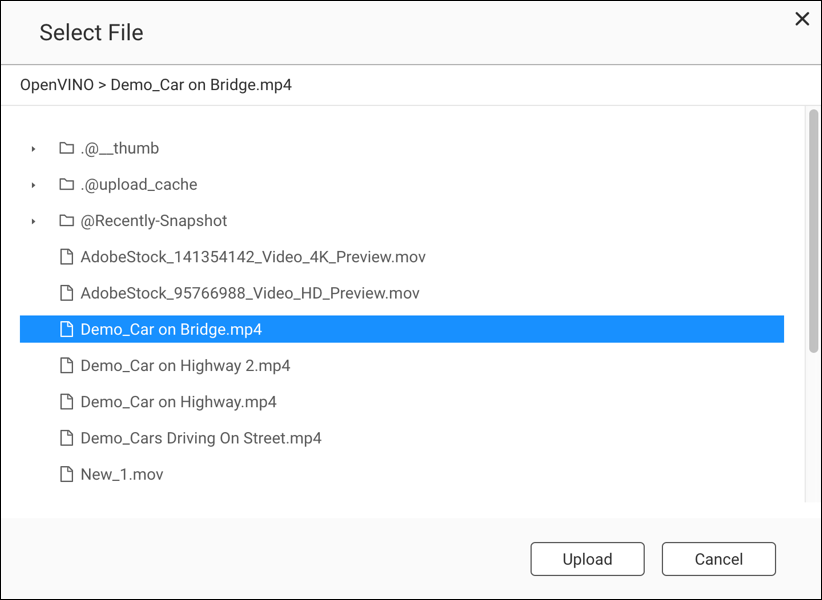Click the folder icon next to .@__thumb
822x600 pixels.
(67, 148)
